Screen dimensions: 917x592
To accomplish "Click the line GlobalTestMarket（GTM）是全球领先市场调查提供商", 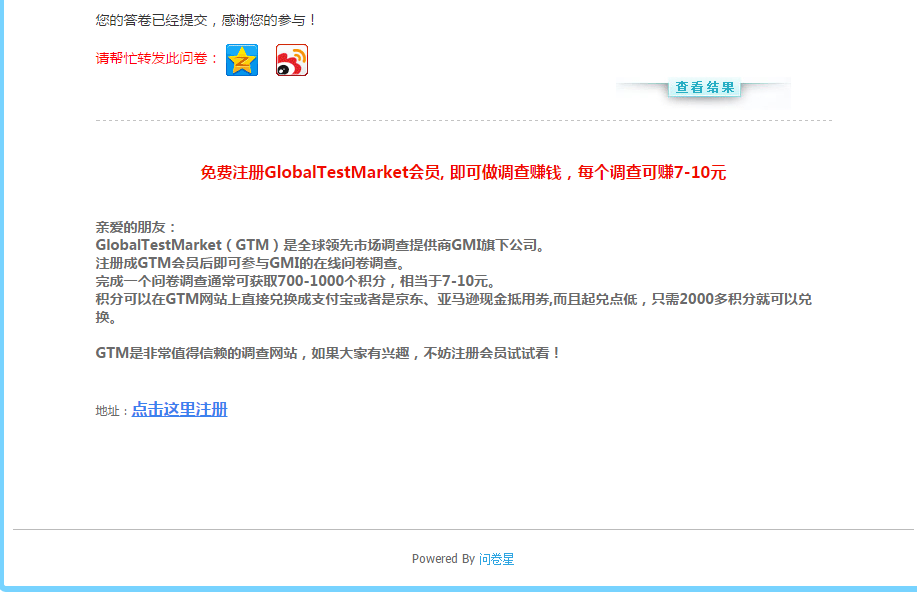I will 320,245.
